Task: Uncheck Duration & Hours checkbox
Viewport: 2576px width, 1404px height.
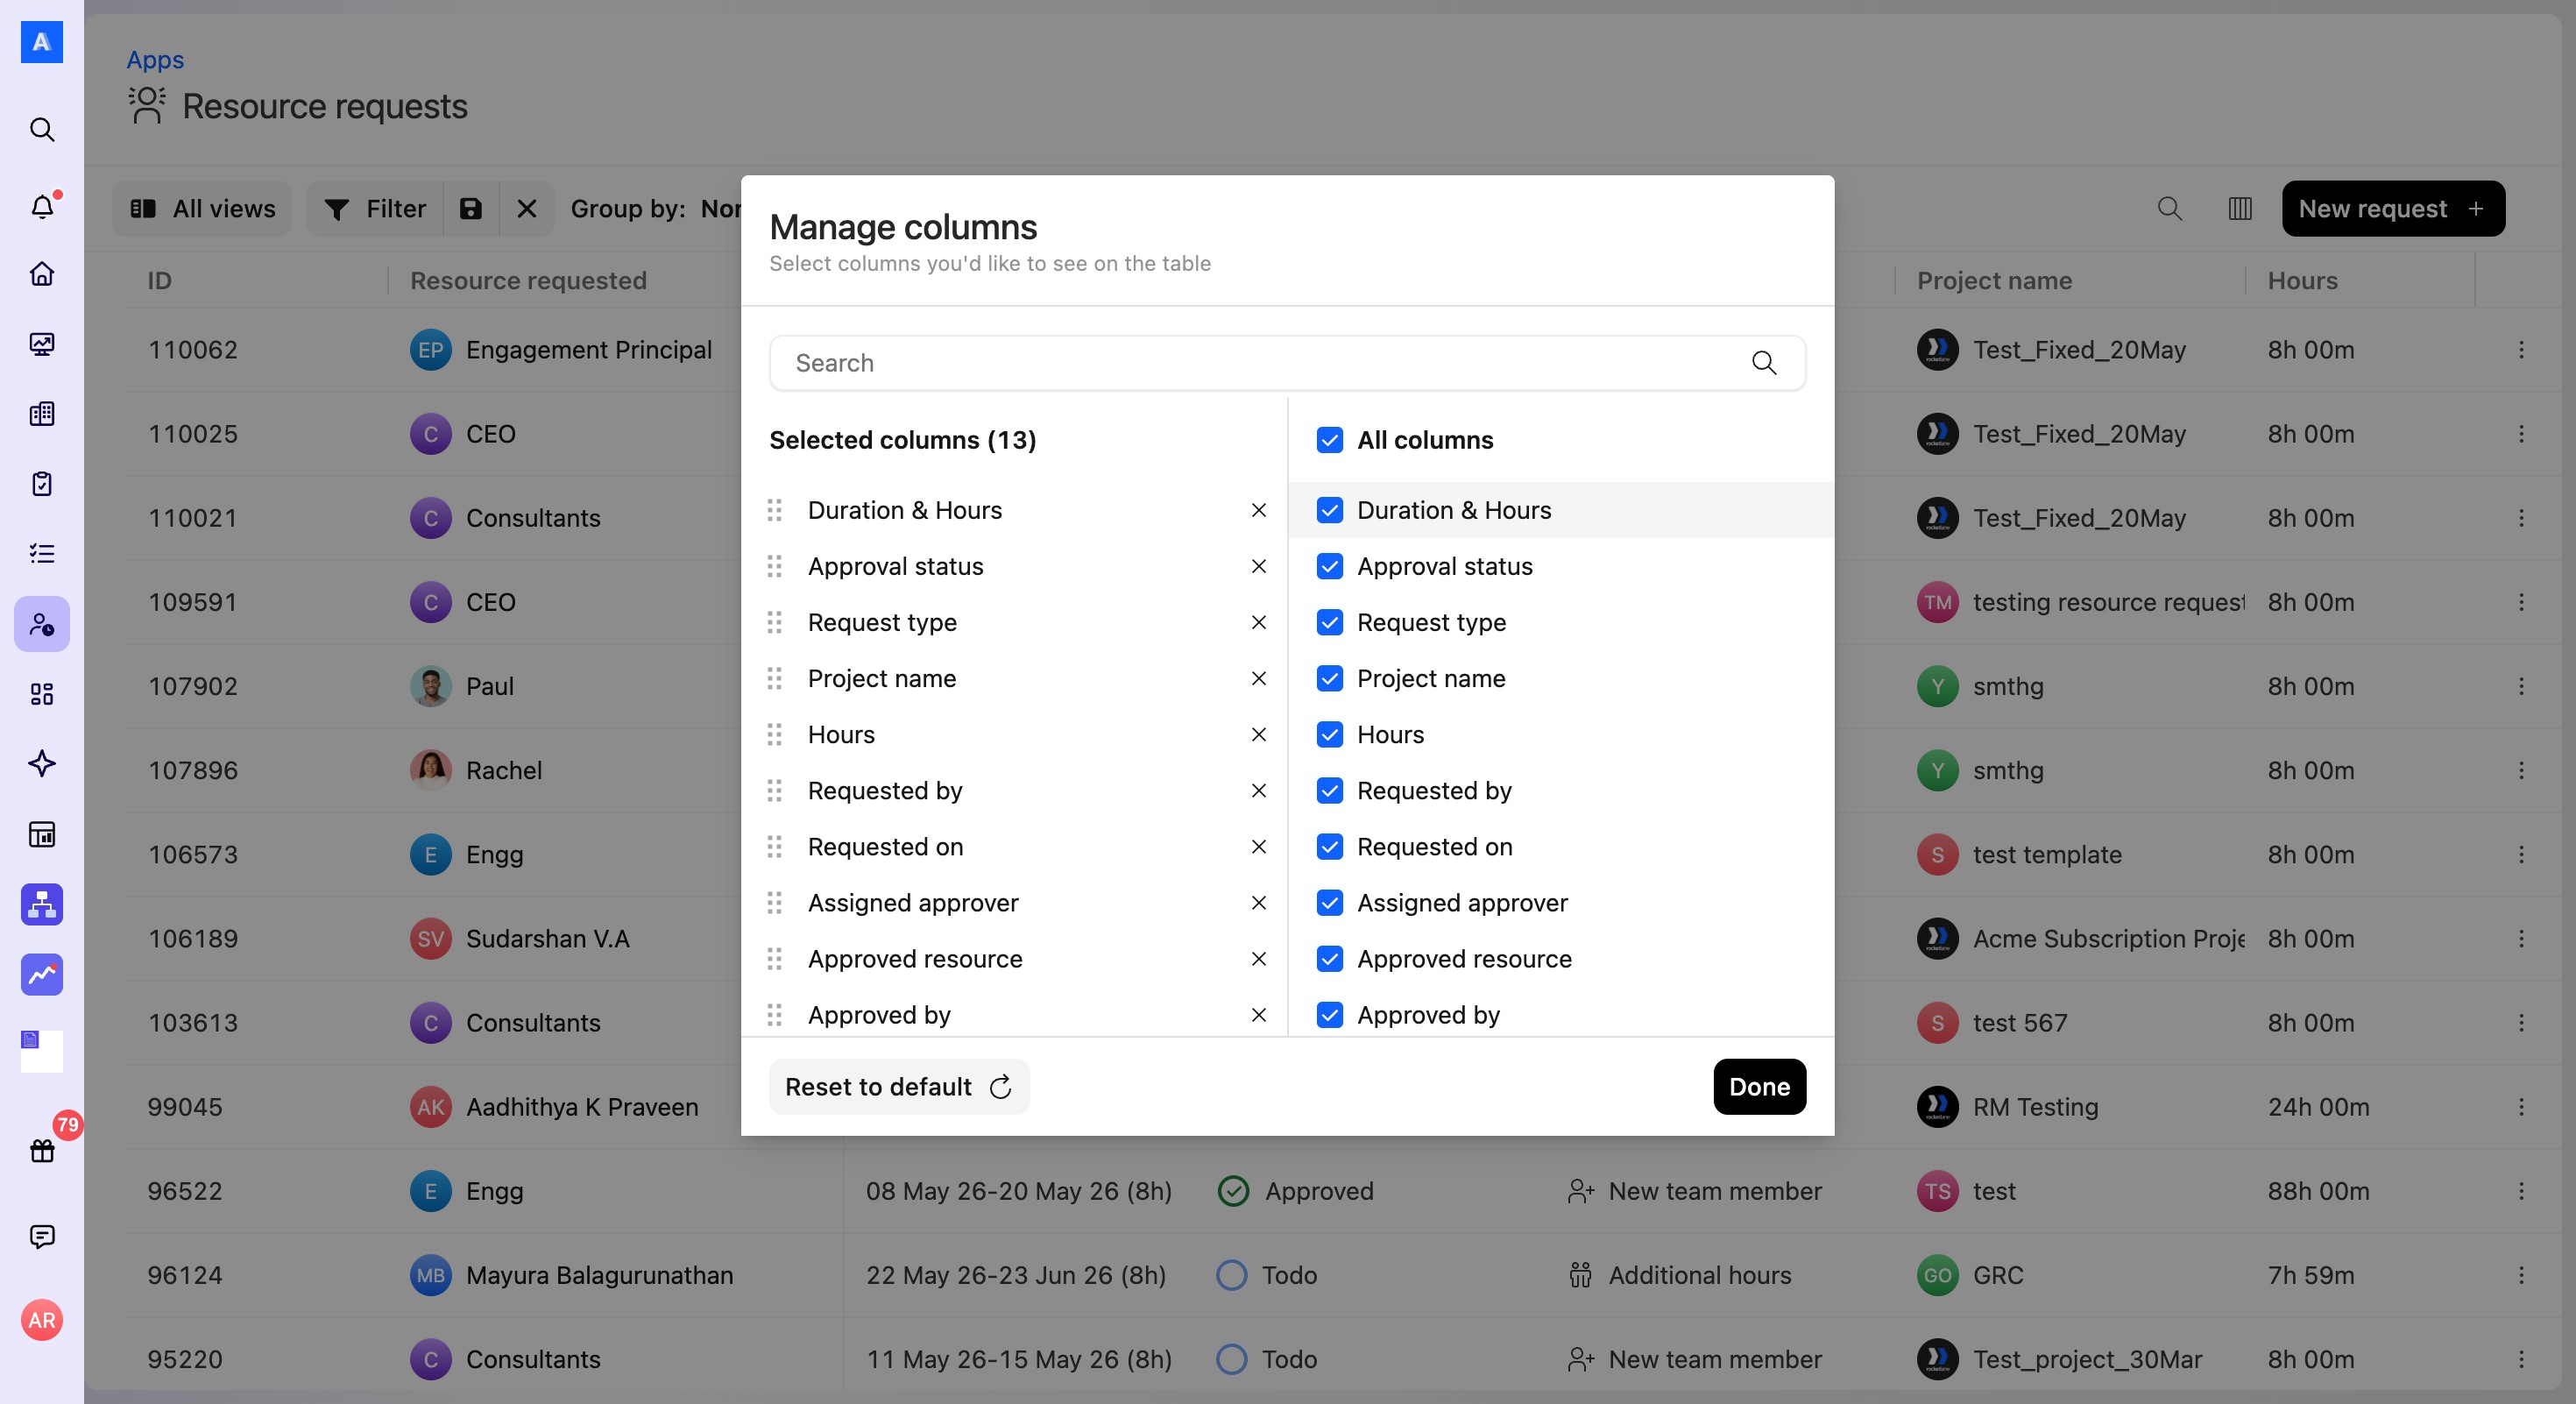Action: (1330, 510)
